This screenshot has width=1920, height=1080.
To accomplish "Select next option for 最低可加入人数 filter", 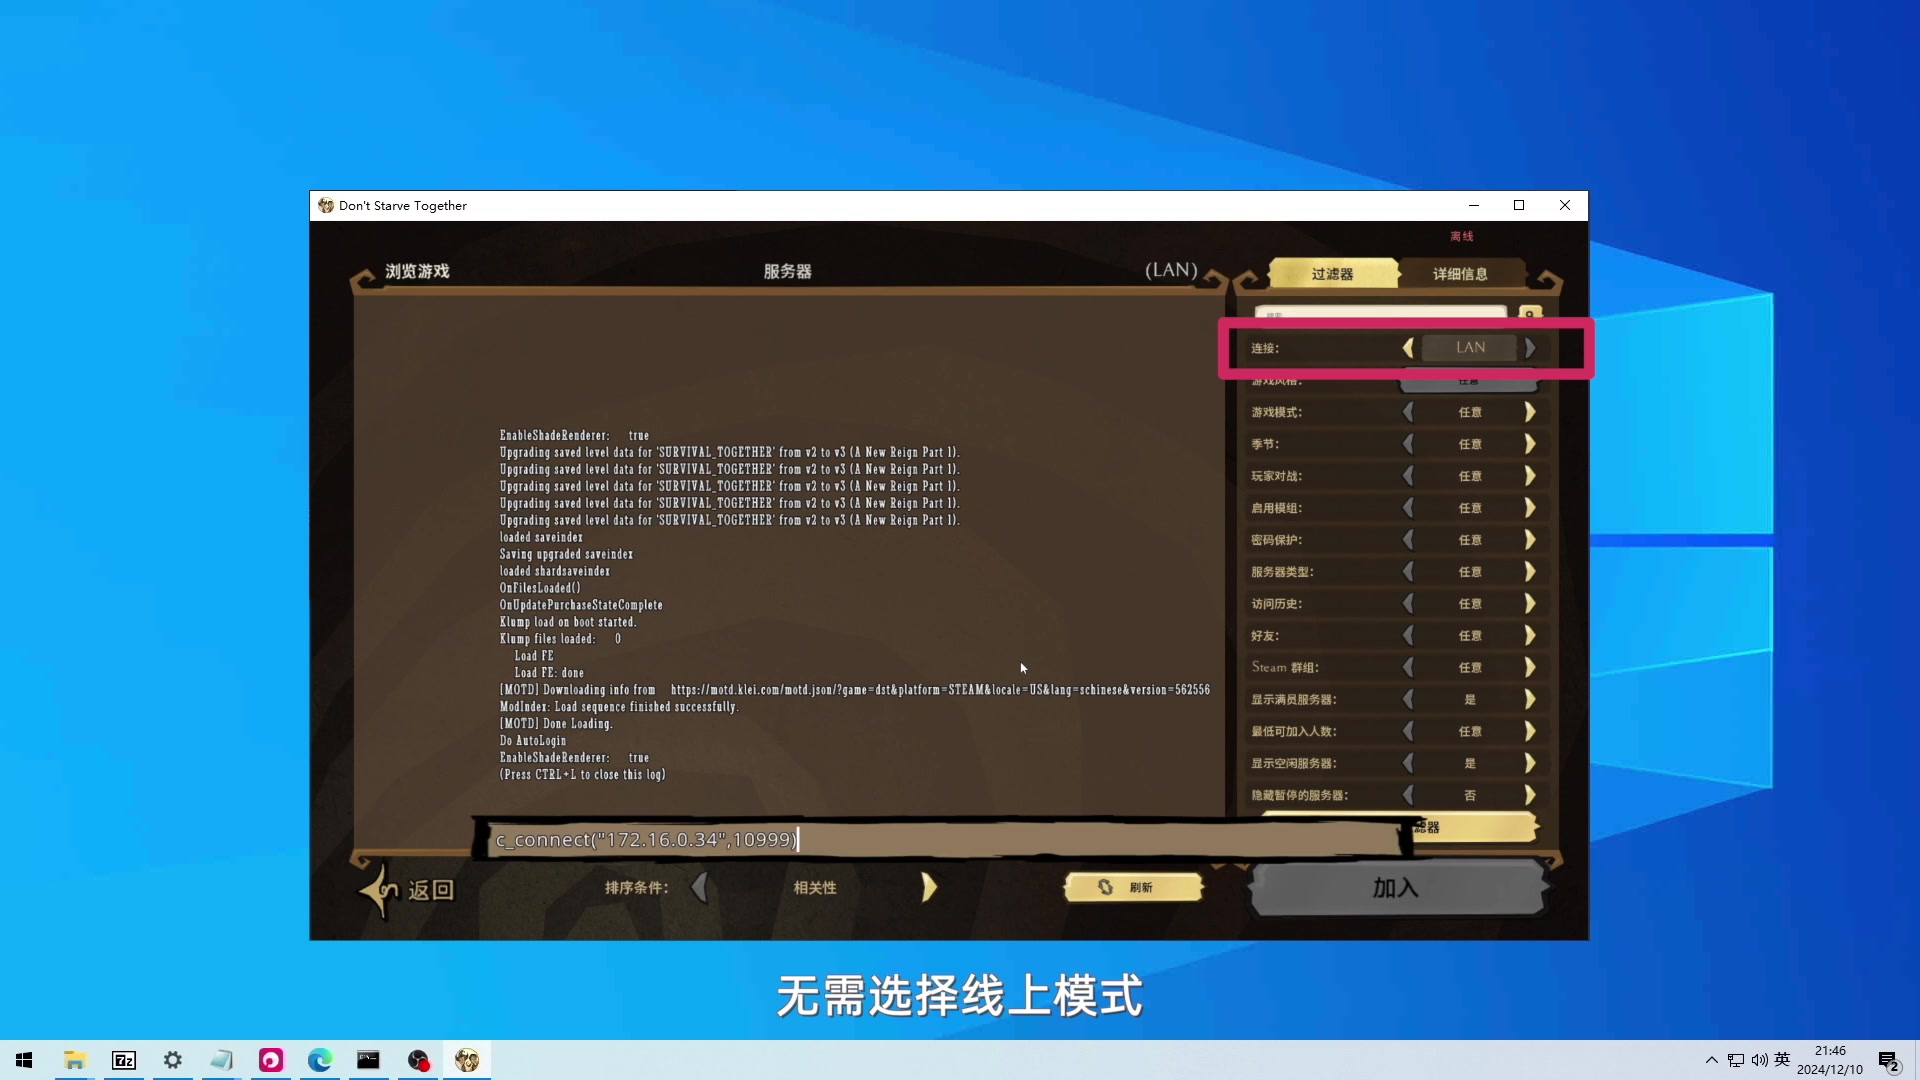I will pos(1530,731).
